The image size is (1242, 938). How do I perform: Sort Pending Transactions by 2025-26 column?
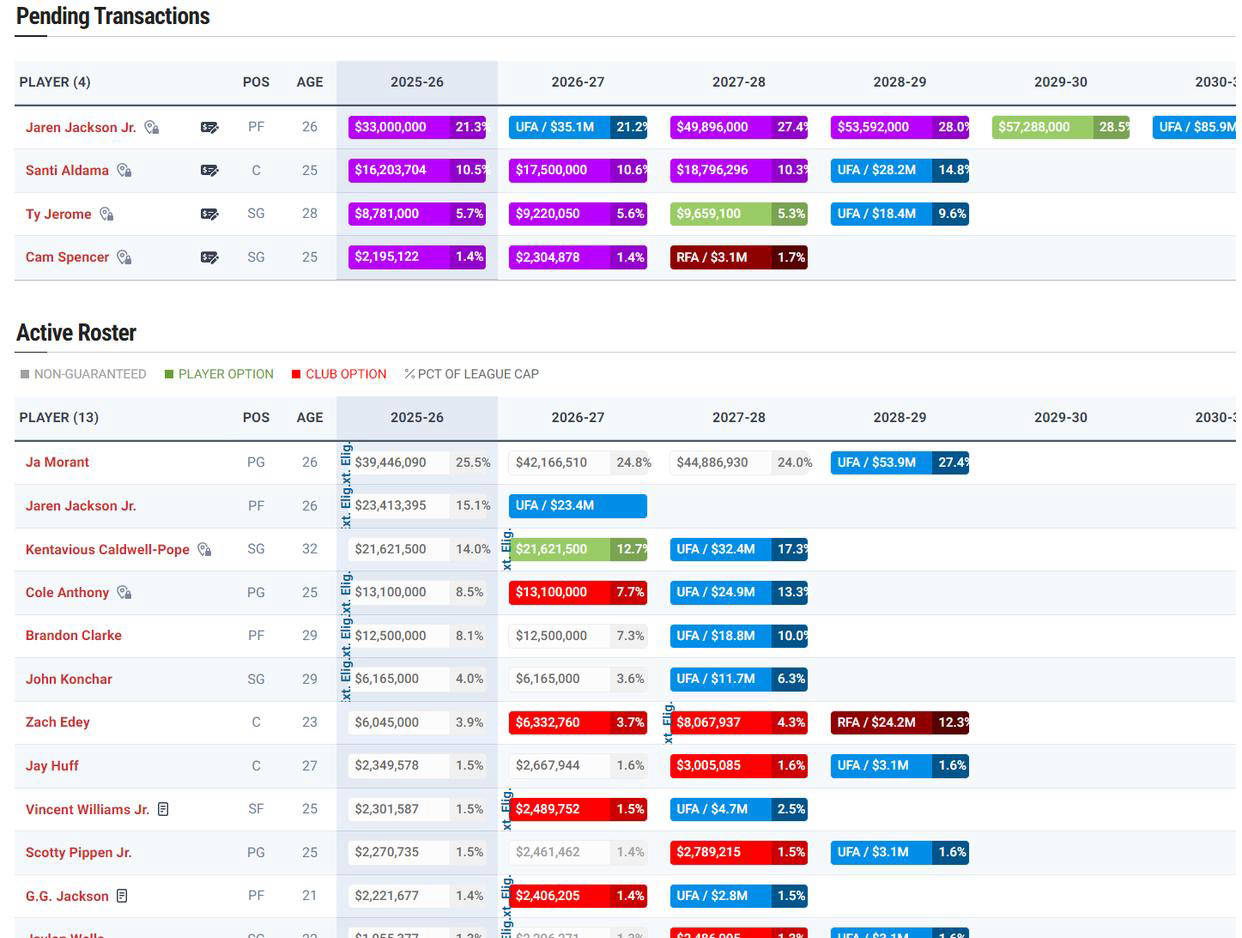417,82
